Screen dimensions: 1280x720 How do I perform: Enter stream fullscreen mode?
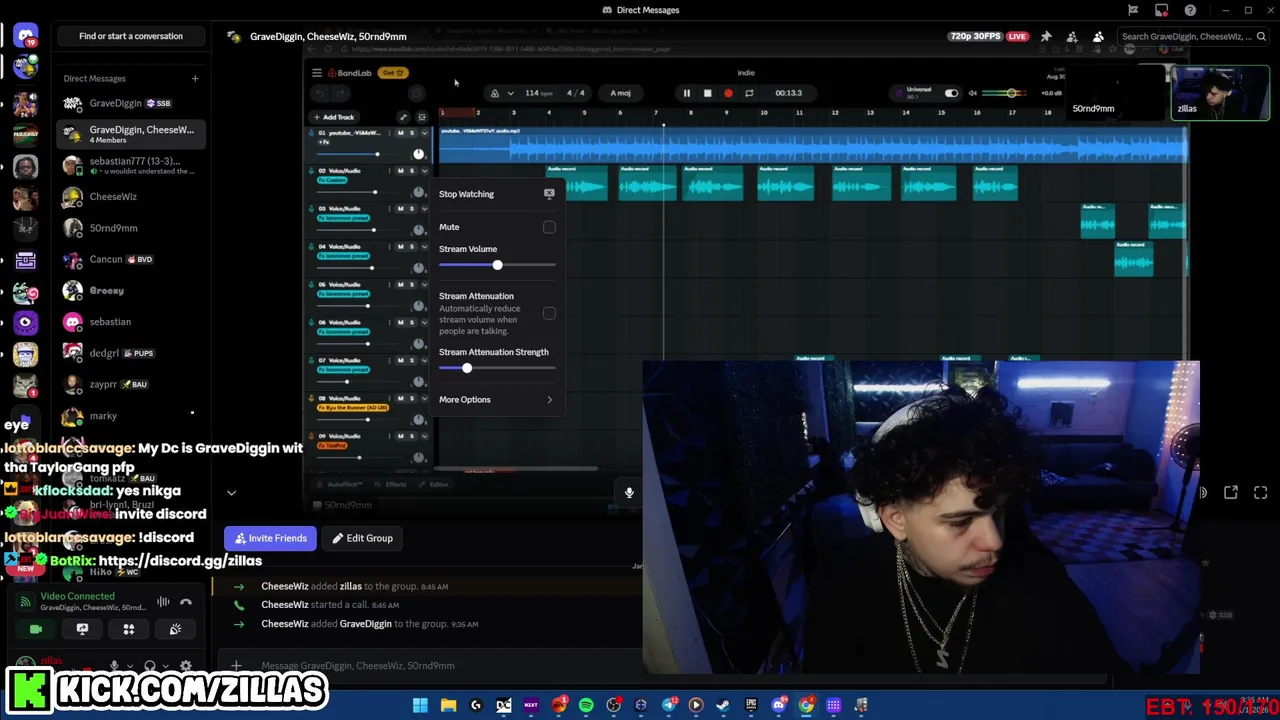1260,492
